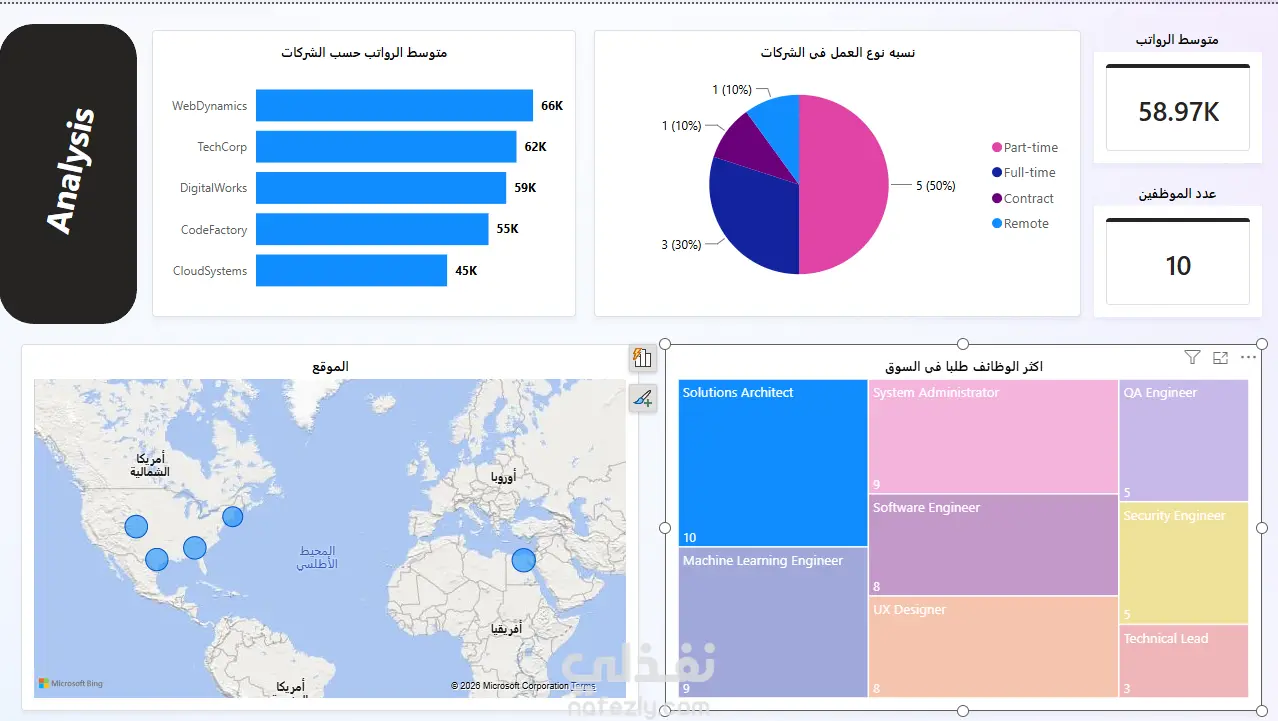Click the متوسط الرواتب حسب الشركات chart title
Image resolution: width=1278 pixels, height=721 pixels.
click(364, 52)
